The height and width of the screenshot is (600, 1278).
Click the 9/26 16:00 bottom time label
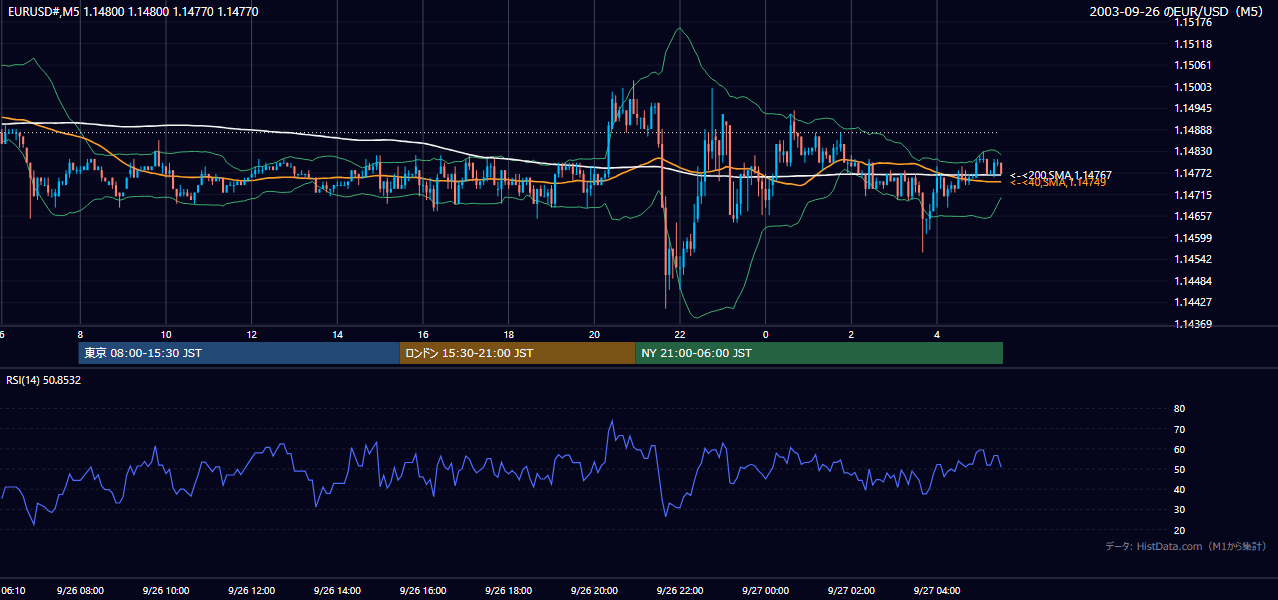pos(423,591)
